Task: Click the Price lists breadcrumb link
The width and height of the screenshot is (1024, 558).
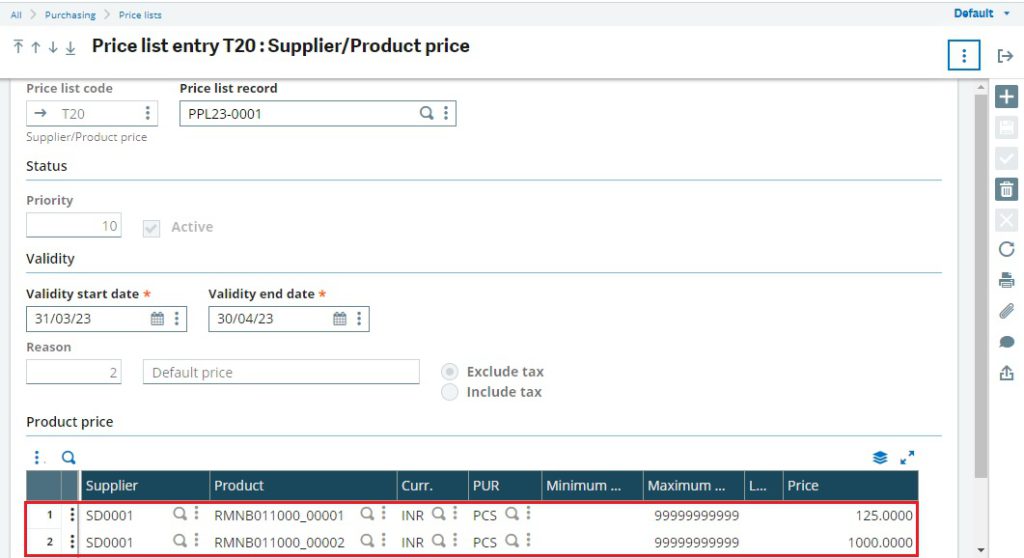Action: click(140, 14)
